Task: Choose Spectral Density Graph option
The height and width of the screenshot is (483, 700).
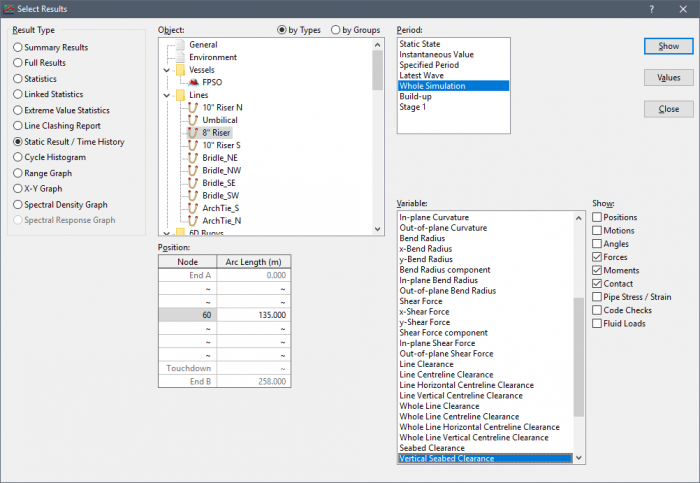Action: (61, 205)
